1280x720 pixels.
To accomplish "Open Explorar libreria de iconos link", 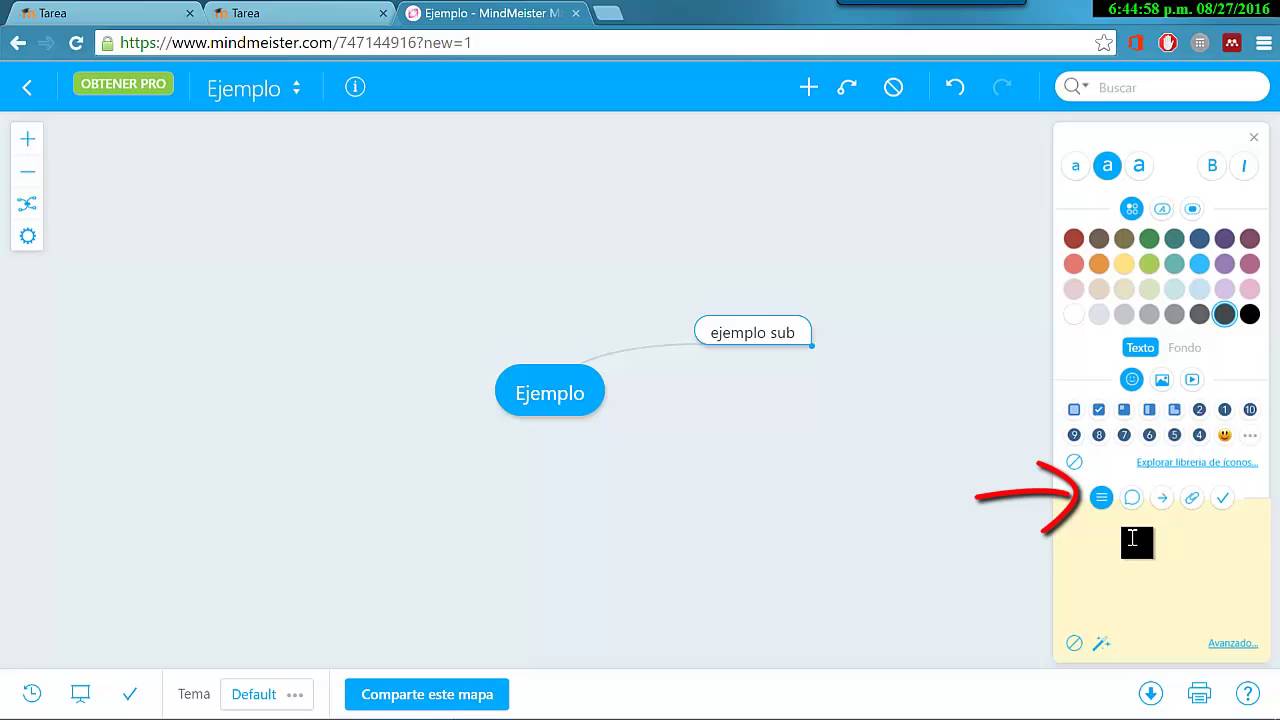I will pos(1197,462).
